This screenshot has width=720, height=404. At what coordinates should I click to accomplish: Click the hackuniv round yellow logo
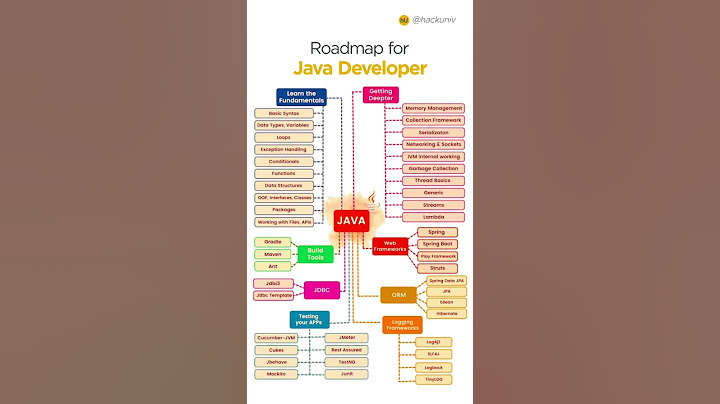click(x=404, y=20)
